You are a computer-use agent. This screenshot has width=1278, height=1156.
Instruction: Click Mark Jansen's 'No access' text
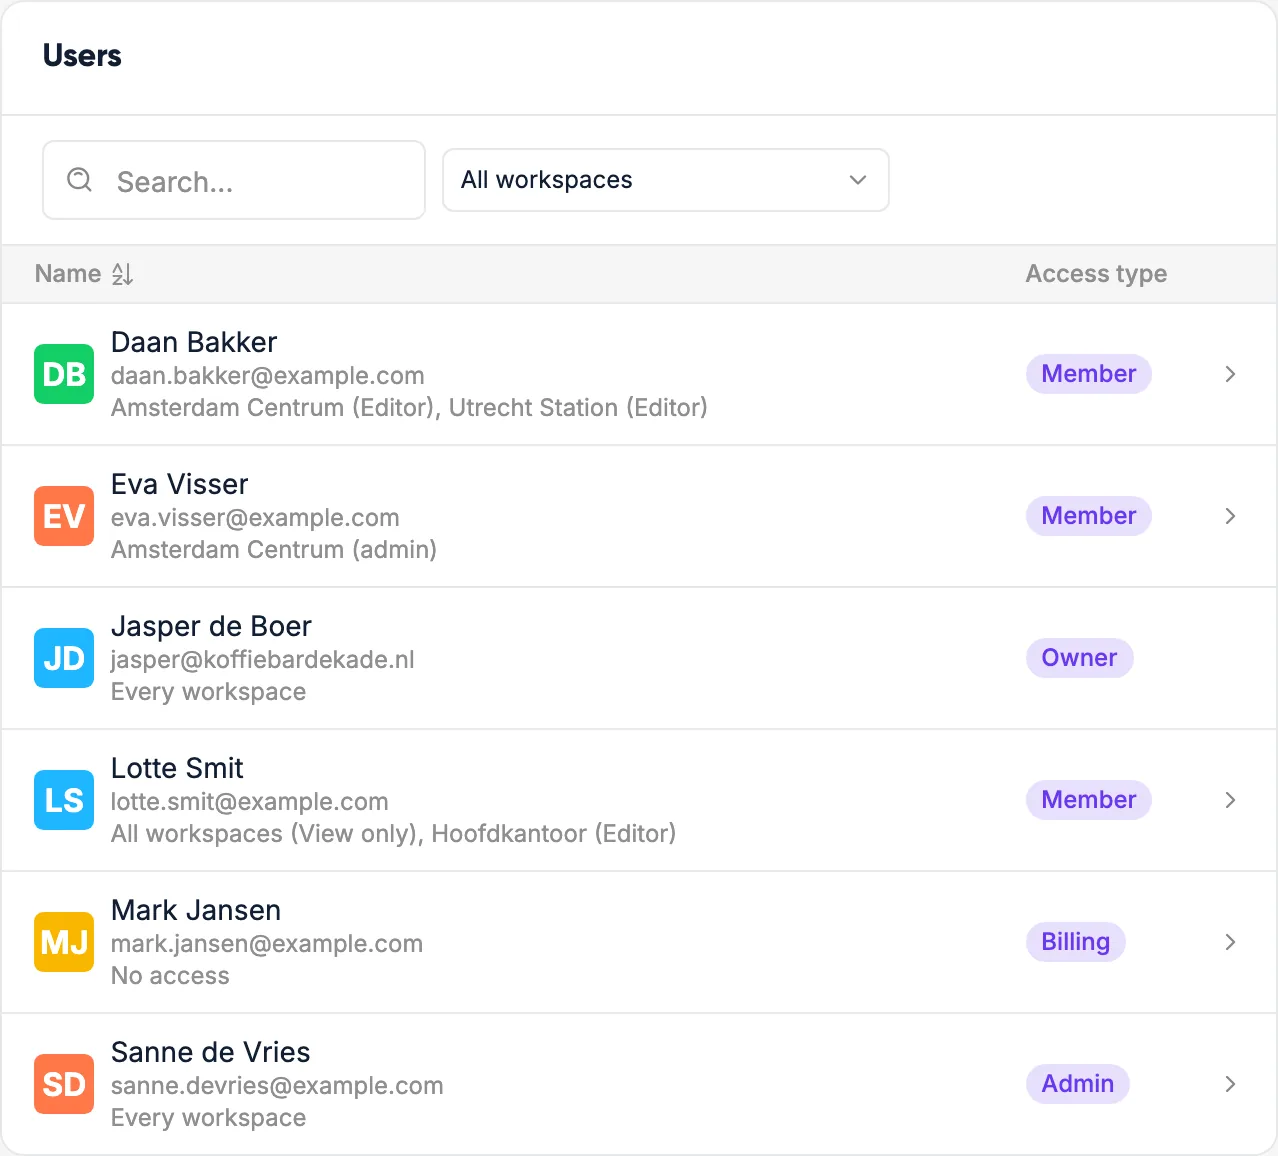click(x=170, y=976)
